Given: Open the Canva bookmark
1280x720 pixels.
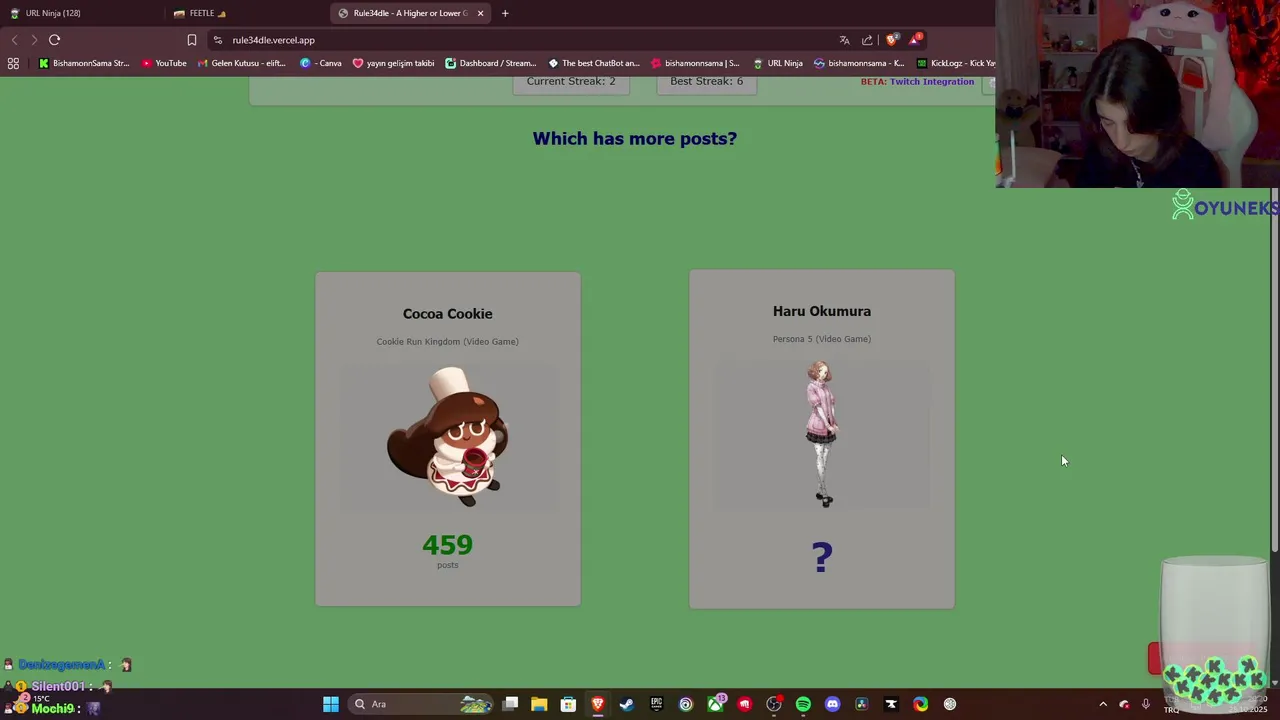Looking at the screenshot, I should tap(321, 63).
